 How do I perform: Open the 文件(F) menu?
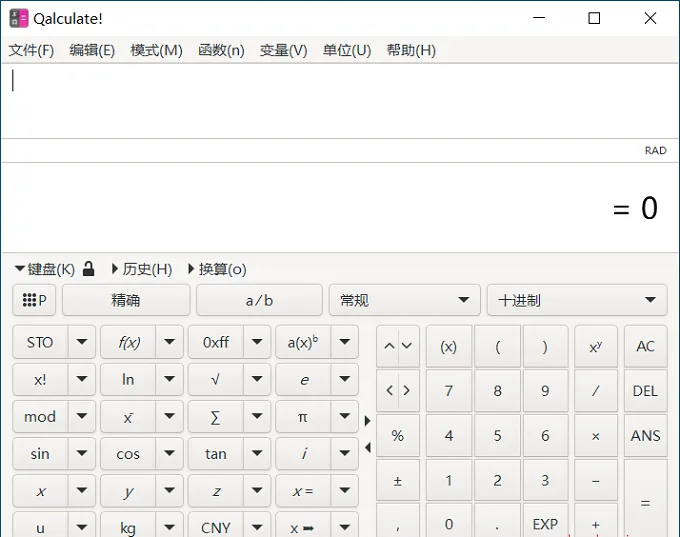(31, 50)
